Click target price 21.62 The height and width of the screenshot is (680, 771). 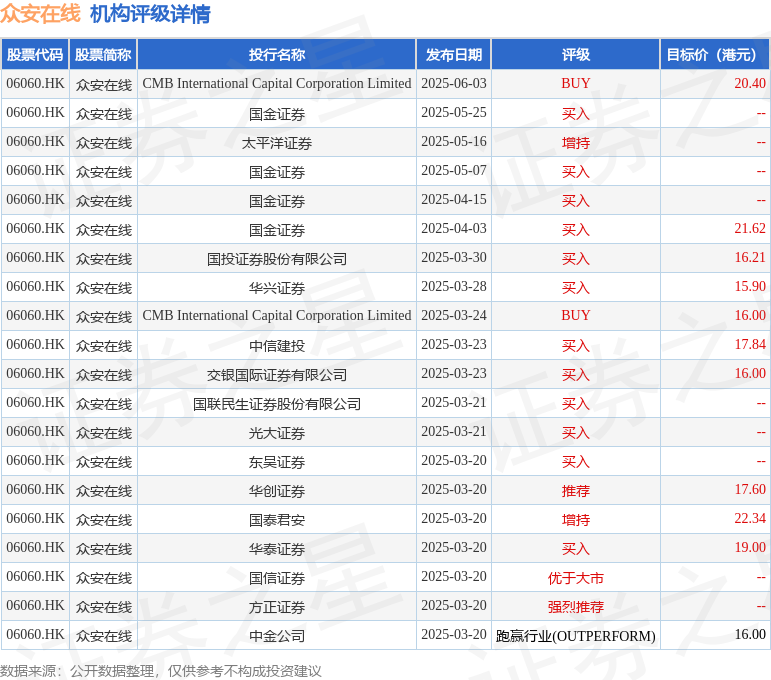(x=750, y=229)
